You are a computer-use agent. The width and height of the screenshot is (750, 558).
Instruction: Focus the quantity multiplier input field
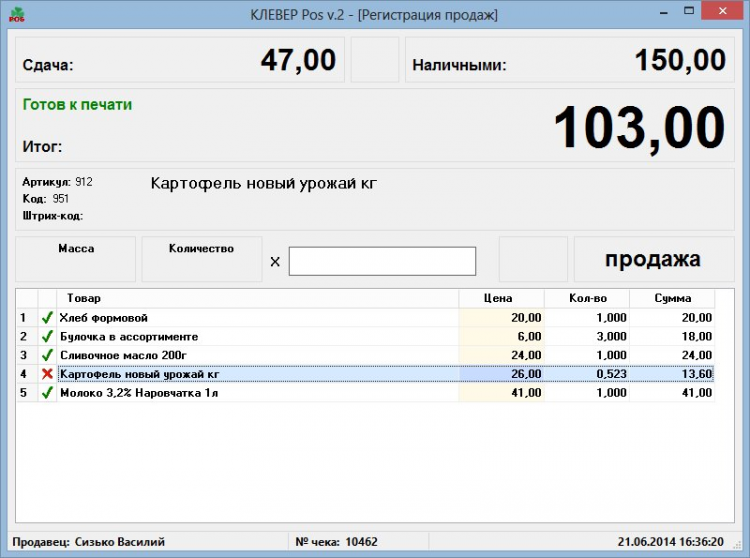382,261
